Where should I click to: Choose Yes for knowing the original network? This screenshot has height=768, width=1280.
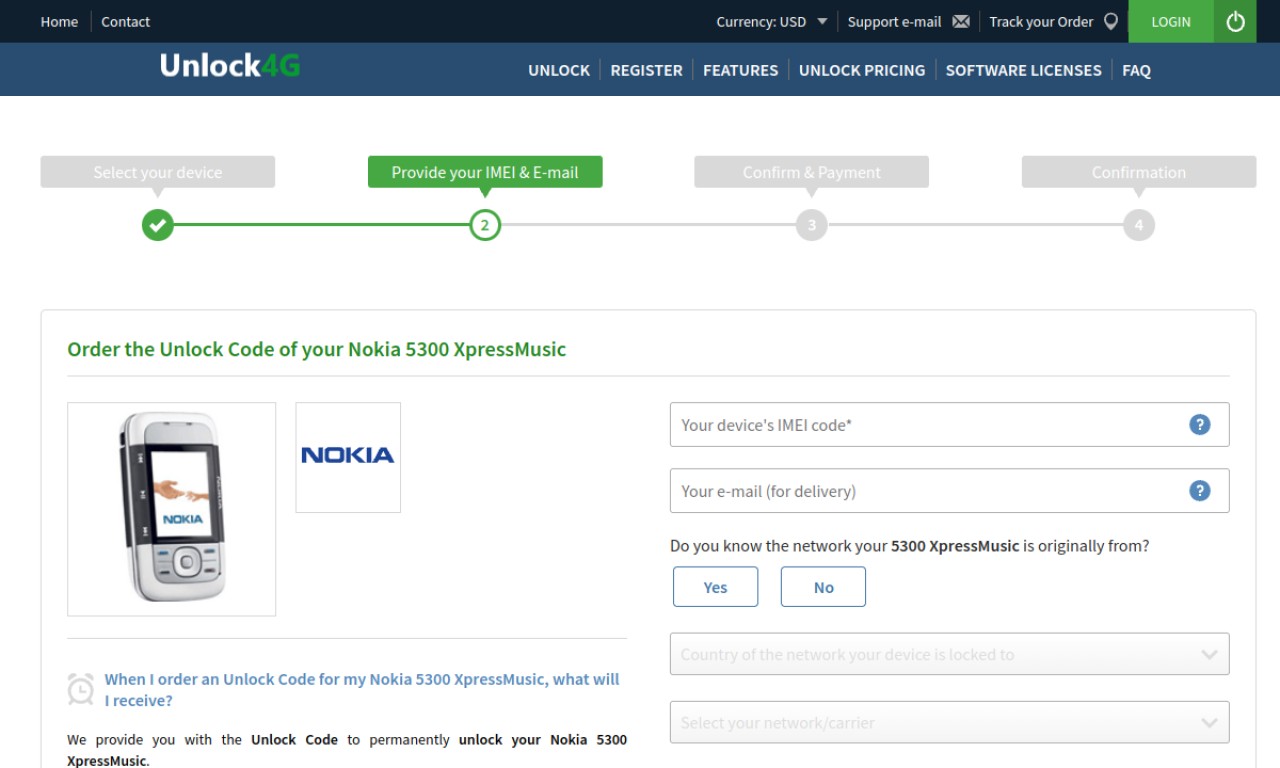click(716, 587)
